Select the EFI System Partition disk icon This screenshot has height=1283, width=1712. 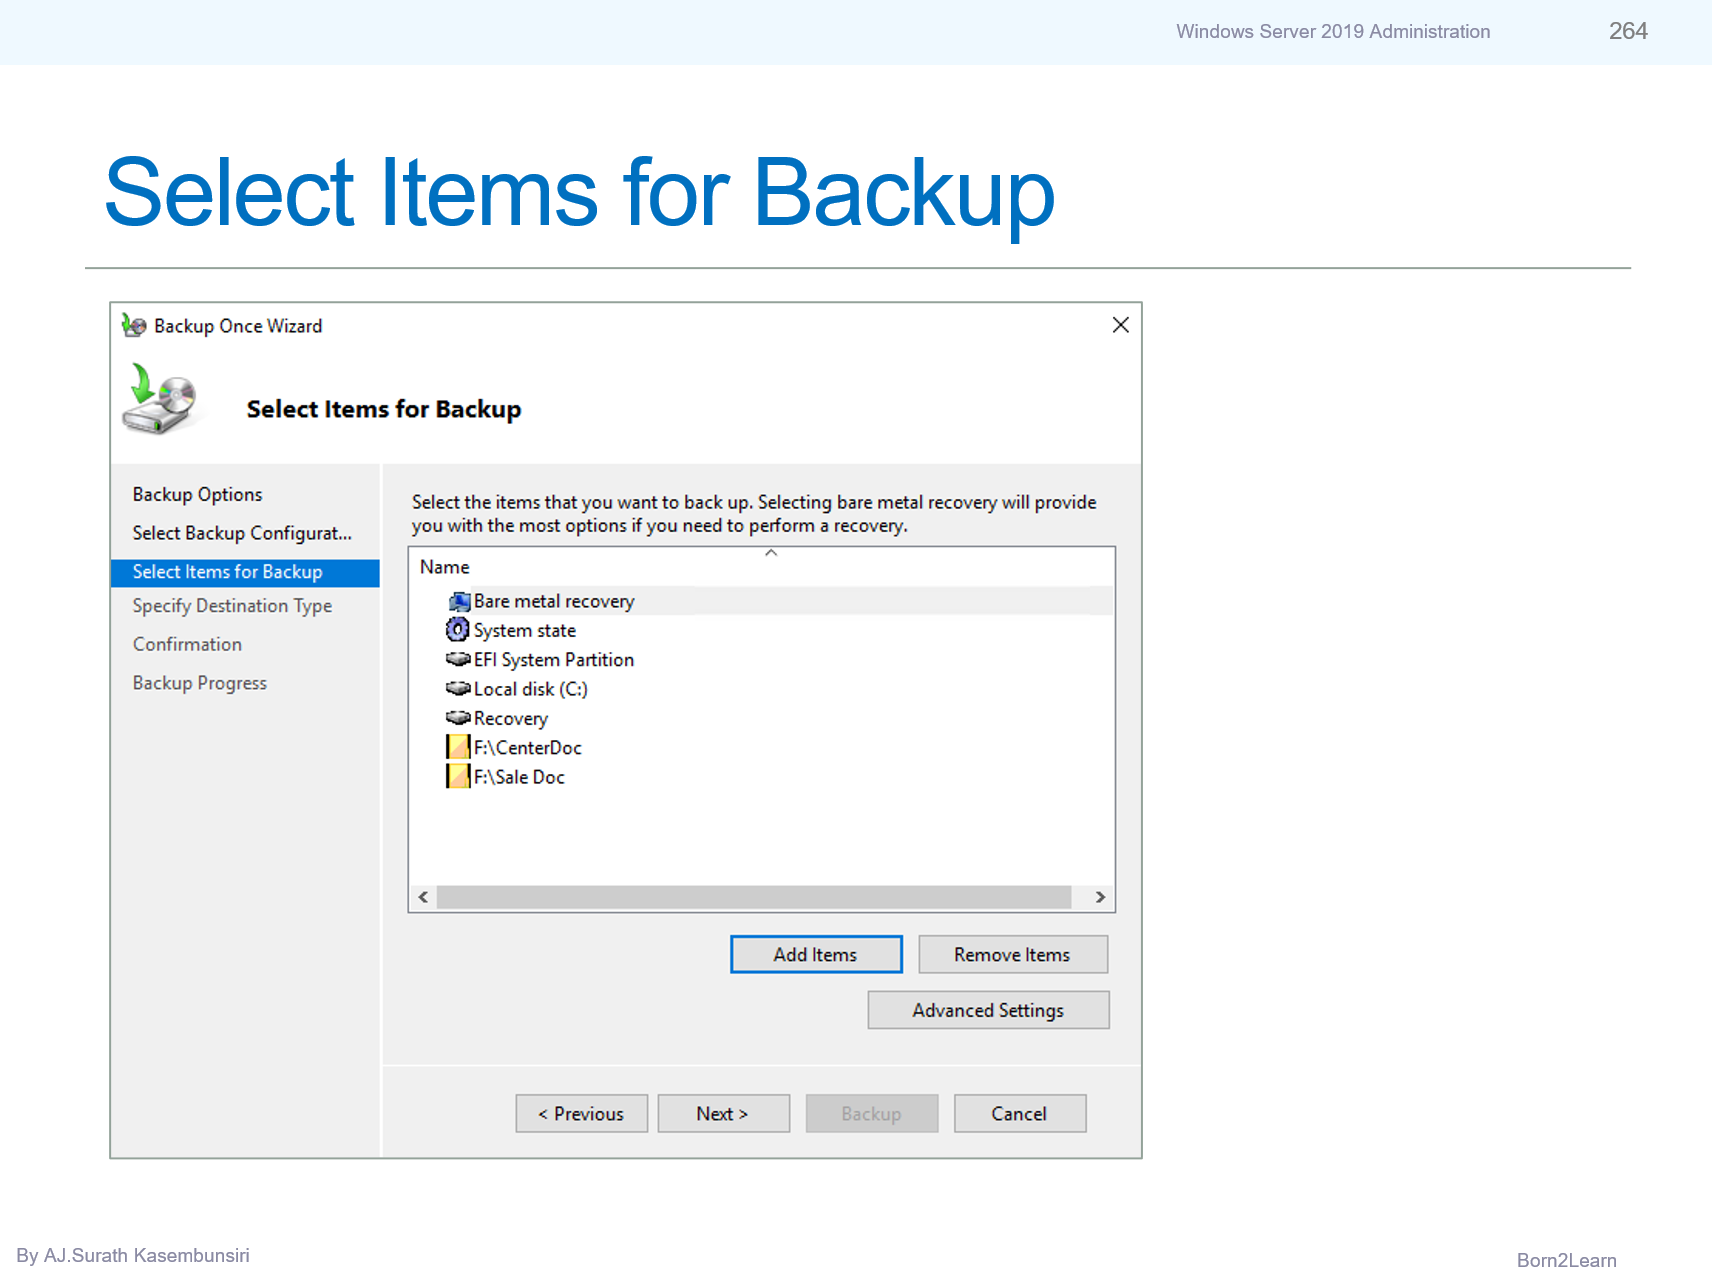coord(456,659)
